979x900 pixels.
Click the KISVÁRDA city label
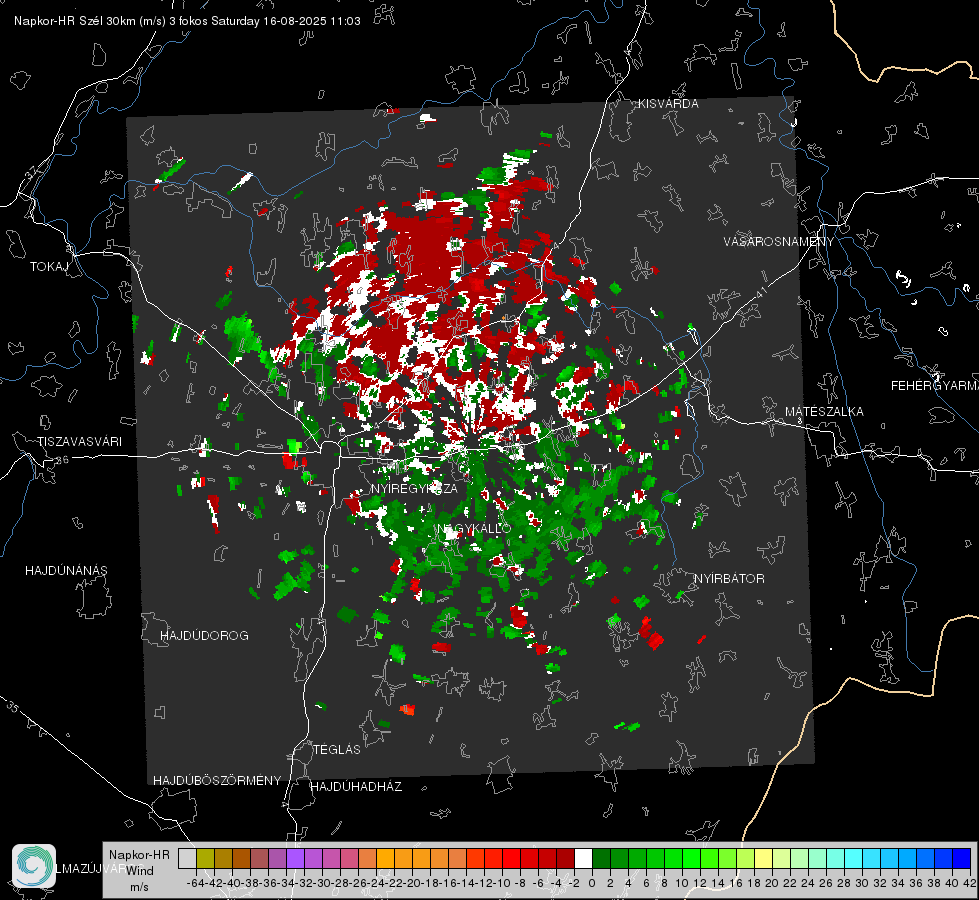(668, 104)
